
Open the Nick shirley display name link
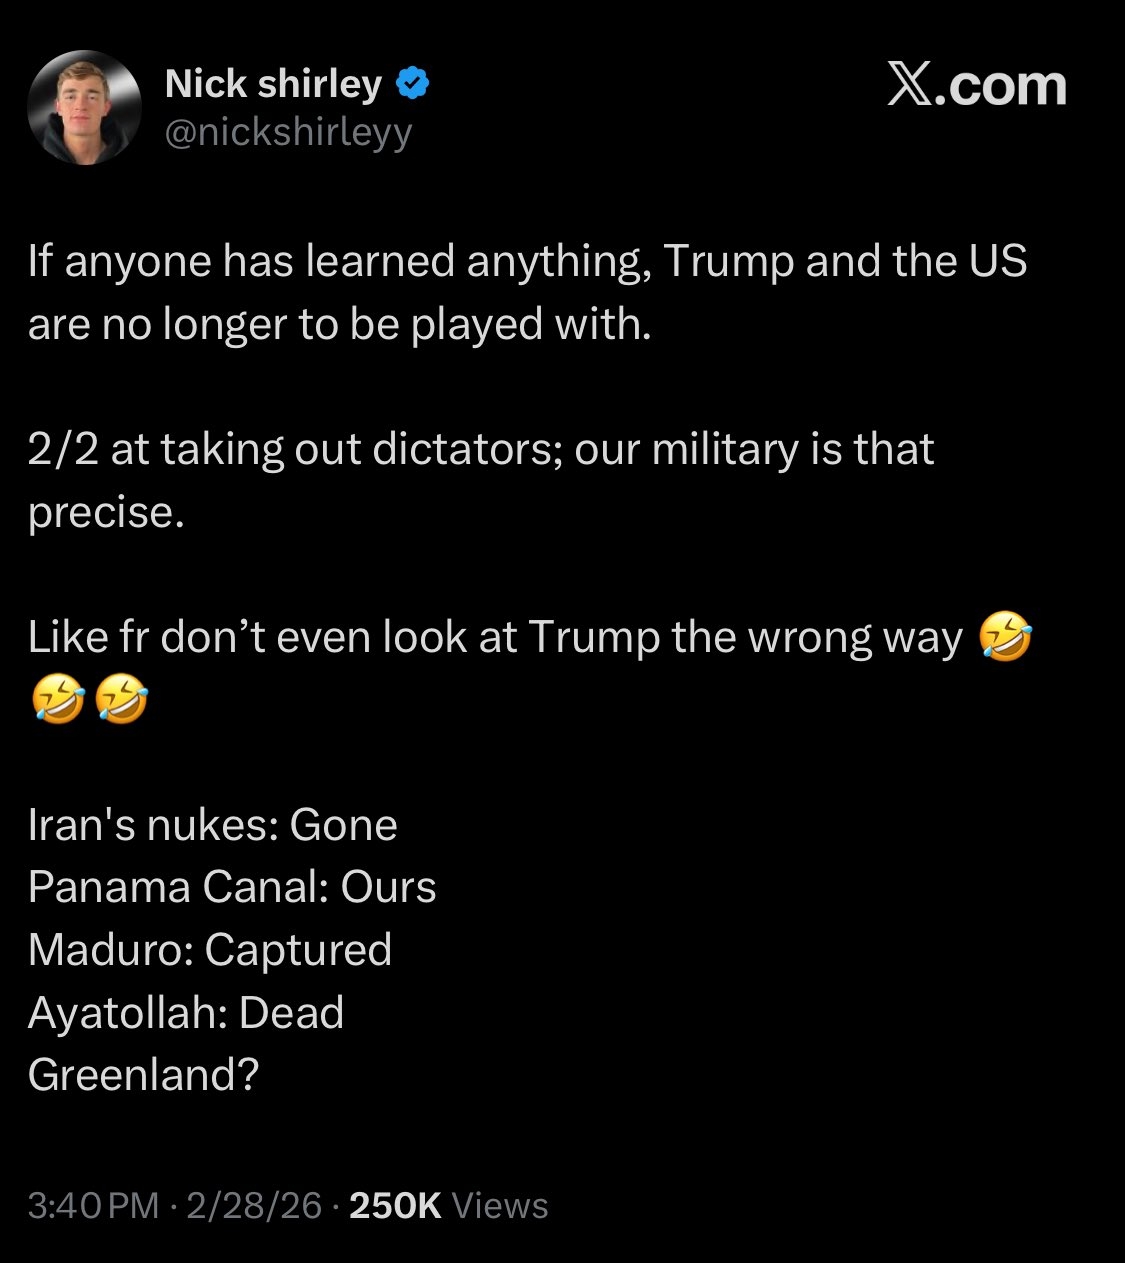[272, 84]
